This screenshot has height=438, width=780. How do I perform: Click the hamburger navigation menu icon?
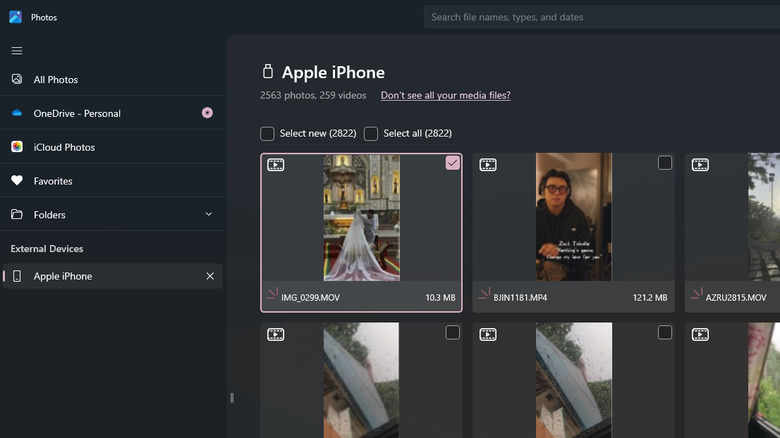pos(17,50)
